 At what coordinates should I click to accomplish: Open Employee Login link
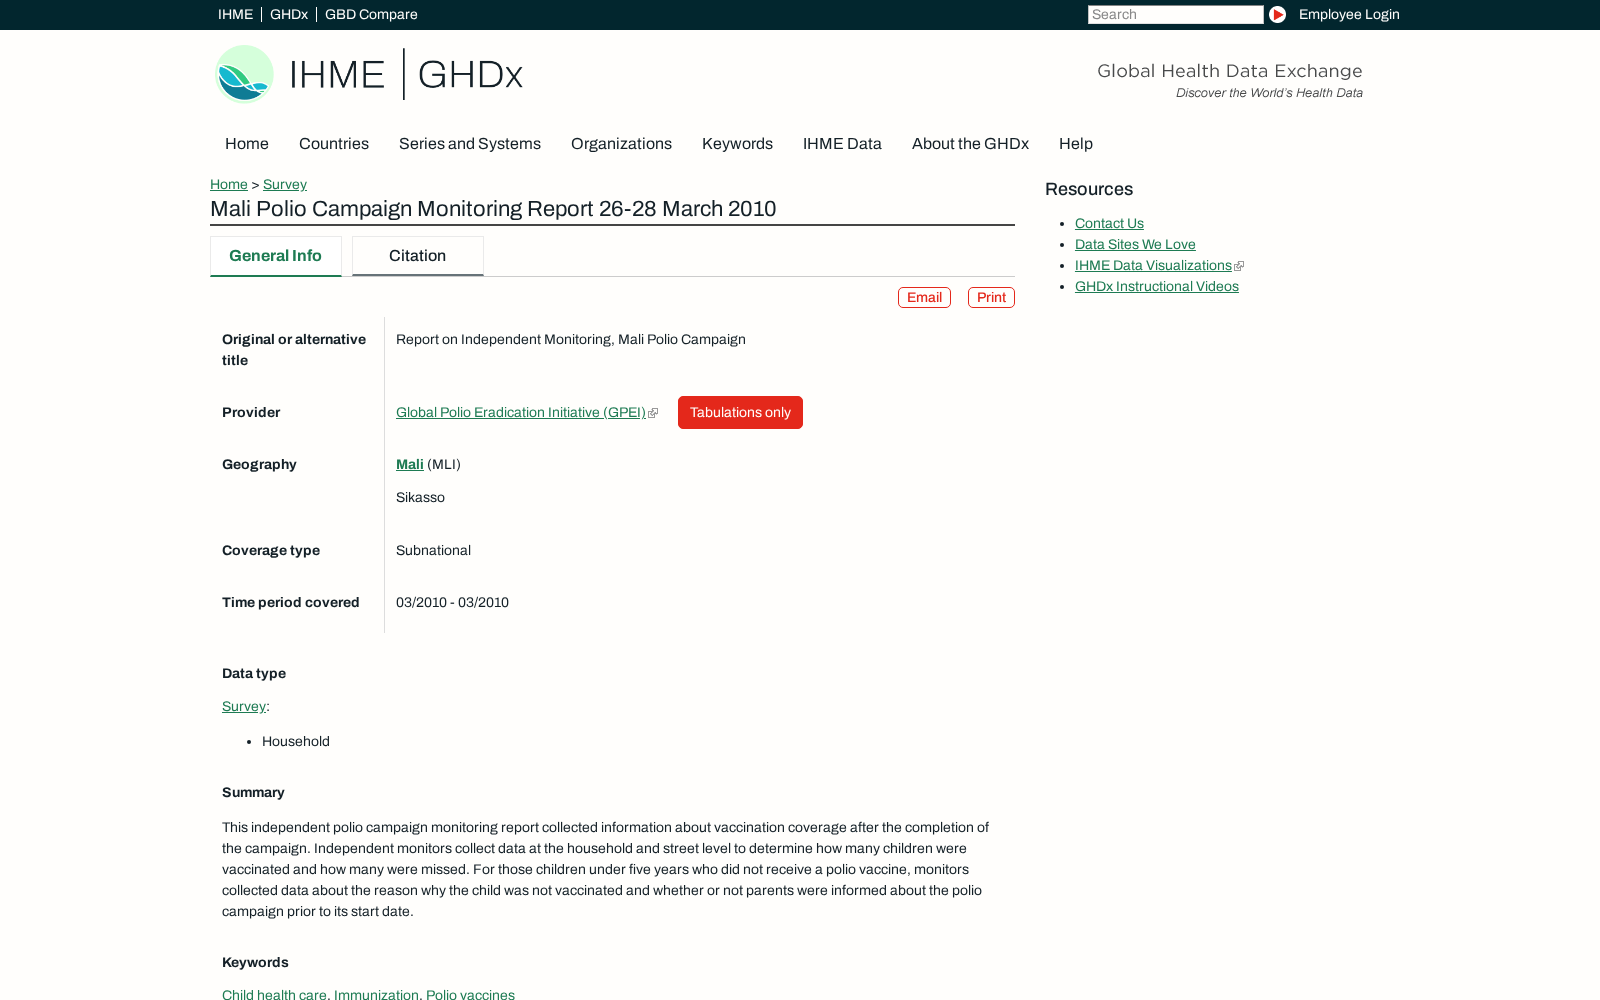point(1349,14)
